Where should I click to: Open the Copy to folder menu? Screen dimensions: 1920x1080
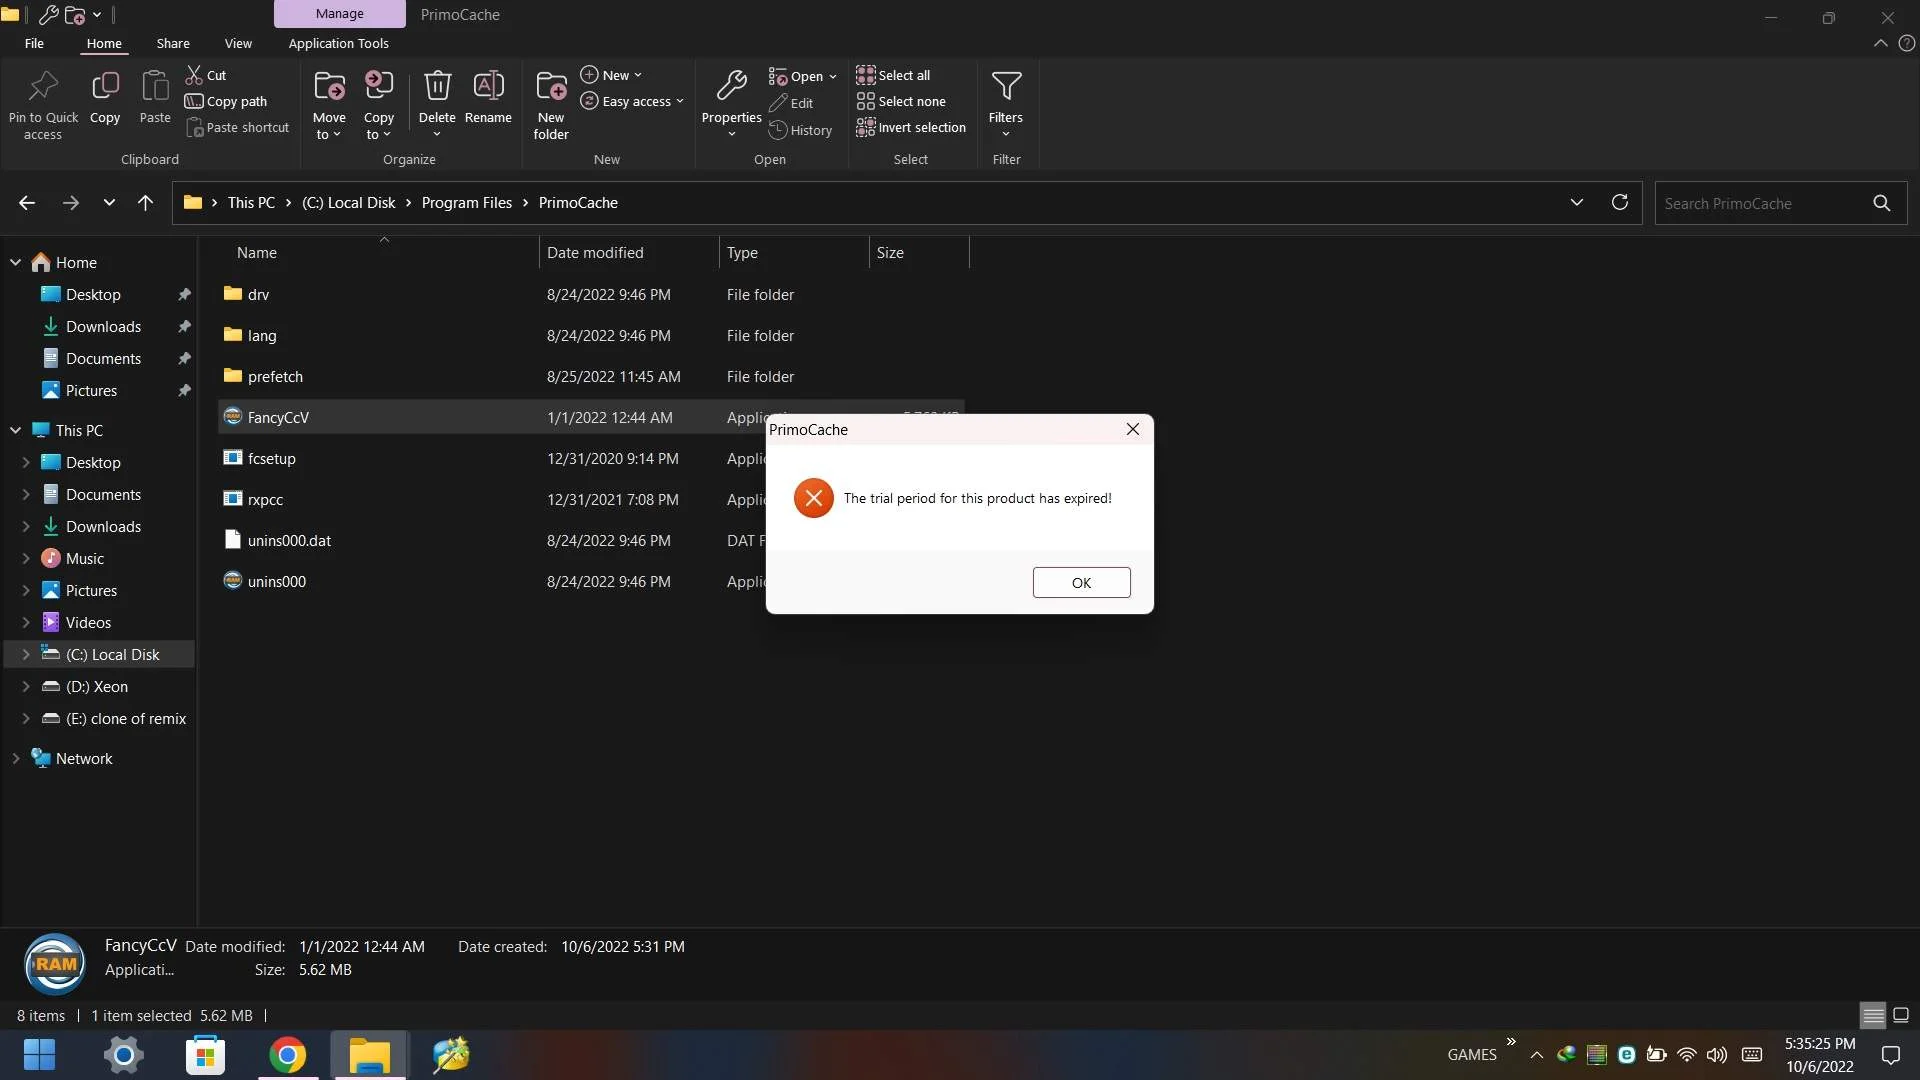pos(379,105)
